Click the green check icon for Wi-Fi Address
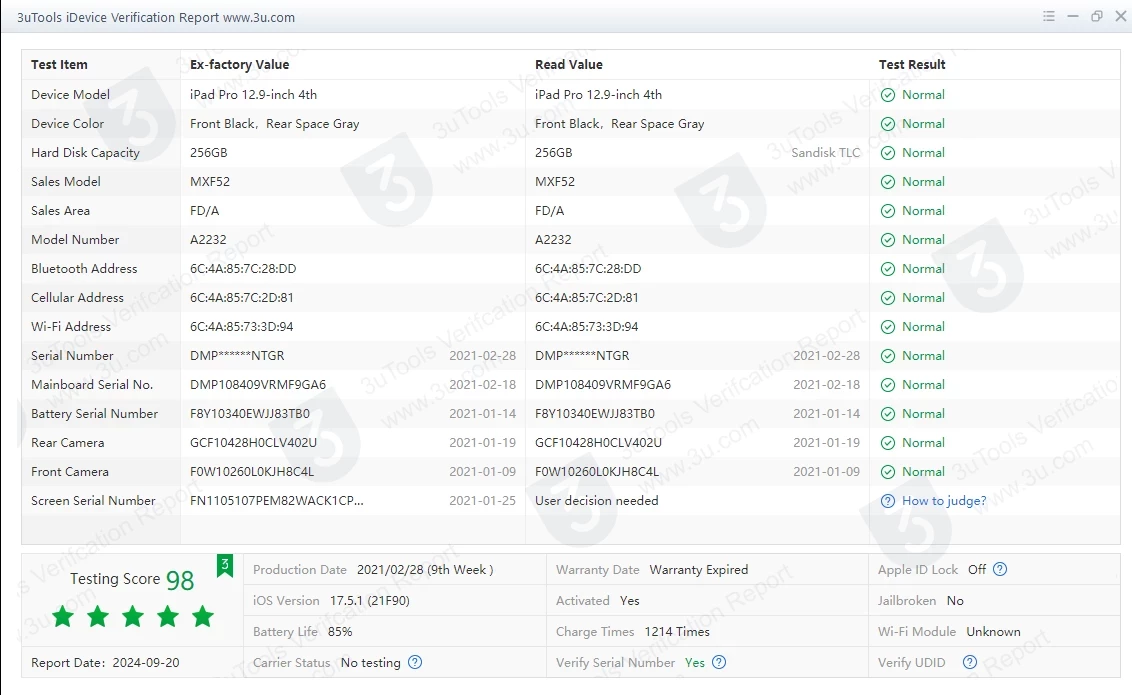Screen dimensions: 1132x695 click(x=888, y=327)
